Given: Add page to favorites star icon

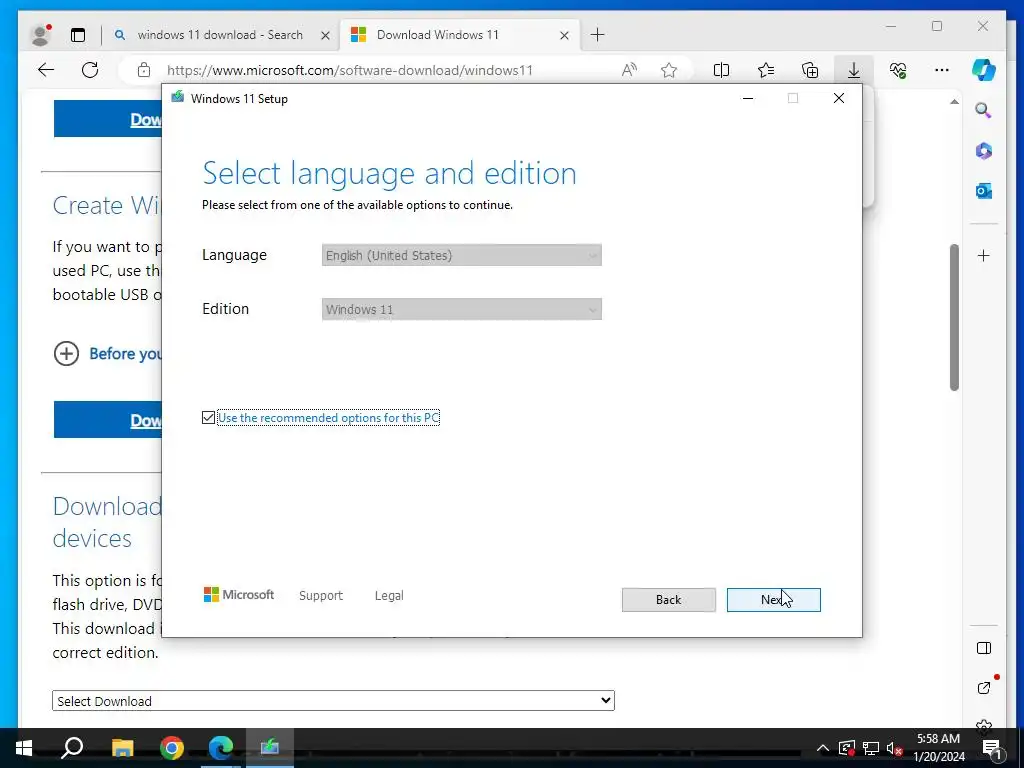Looking at the screenshot, I should [669, 70].
